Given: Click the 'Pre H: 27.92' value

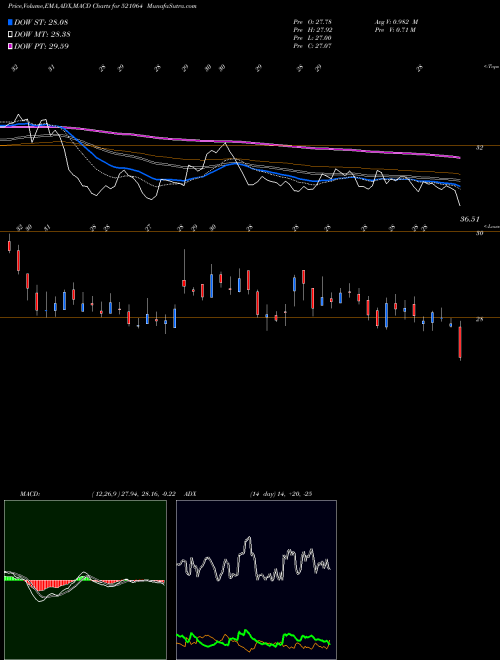Looking at the screenshot, I should 312,30.
